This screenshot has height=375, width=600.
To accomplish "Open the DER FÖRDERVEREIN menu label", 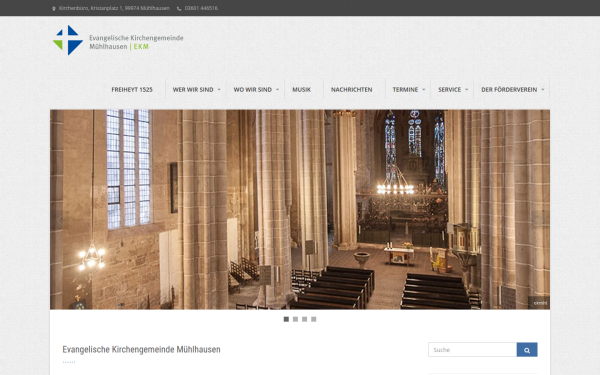I will [x=509, y=90].
